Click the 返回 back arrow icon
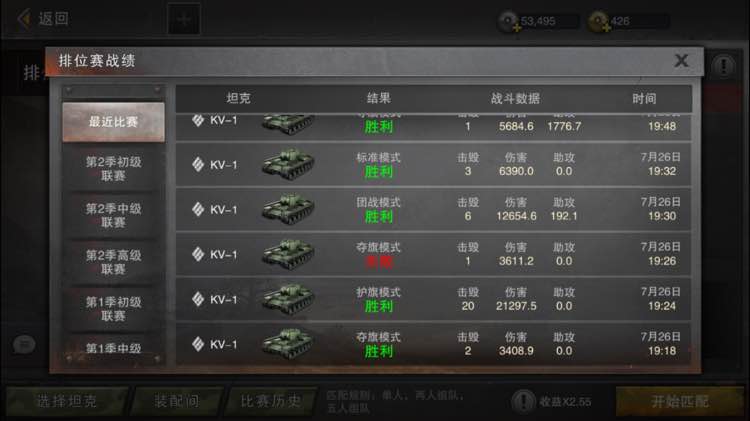Image resolution: width=750 pixels, height=421 pixels. click(24, 19)
